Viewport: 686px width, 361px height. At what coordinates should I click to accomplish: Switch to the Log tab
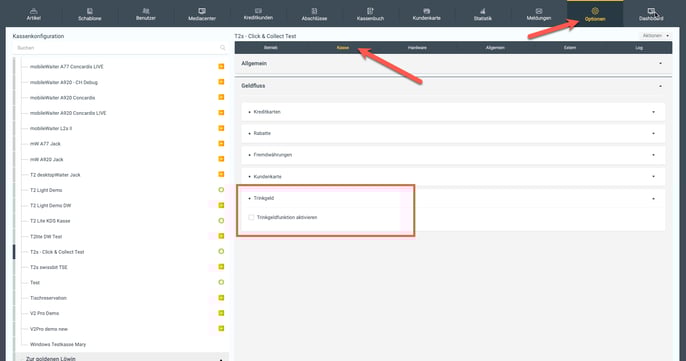pyautogui.click(x=639, y=48)
